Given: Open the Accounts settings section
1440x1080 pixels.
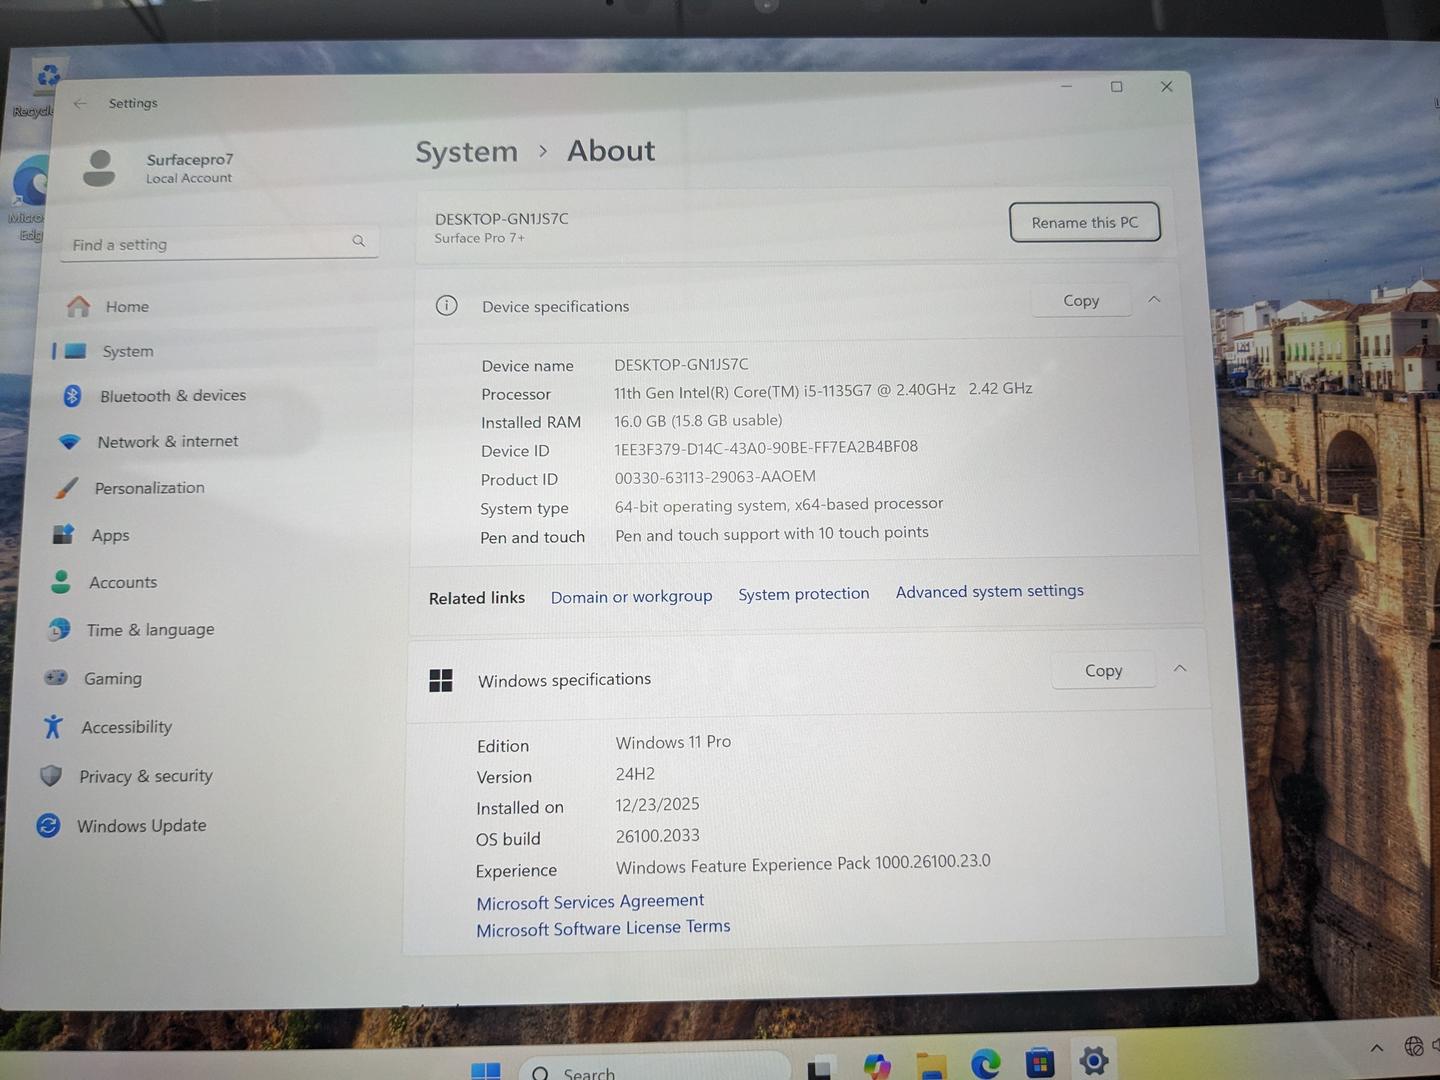Looking at the screenshot, I should tap(122, 583).
